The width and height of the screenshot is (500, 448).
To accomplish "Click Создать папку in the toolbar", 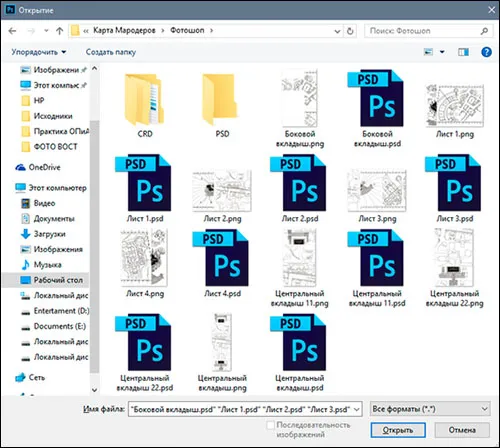I will tap(111, 52).
